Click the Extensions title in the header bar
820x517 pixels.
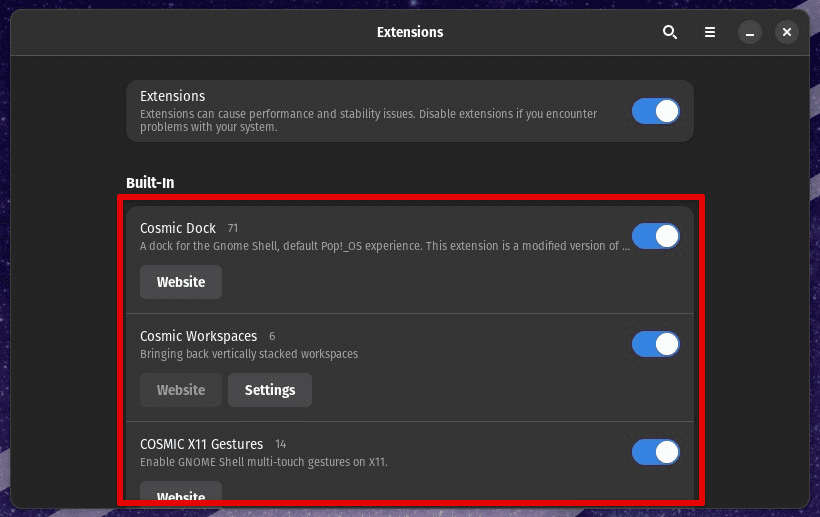coord(410,32)
